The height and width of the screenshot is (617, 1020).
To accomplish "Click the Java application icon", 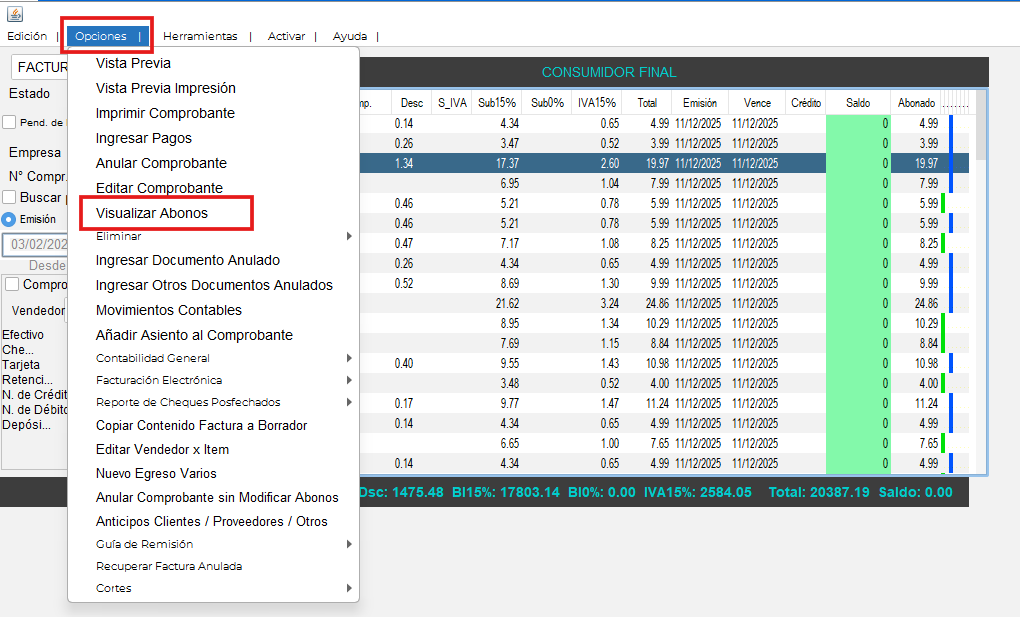I will pyautogui.click(x=15, y=14).
